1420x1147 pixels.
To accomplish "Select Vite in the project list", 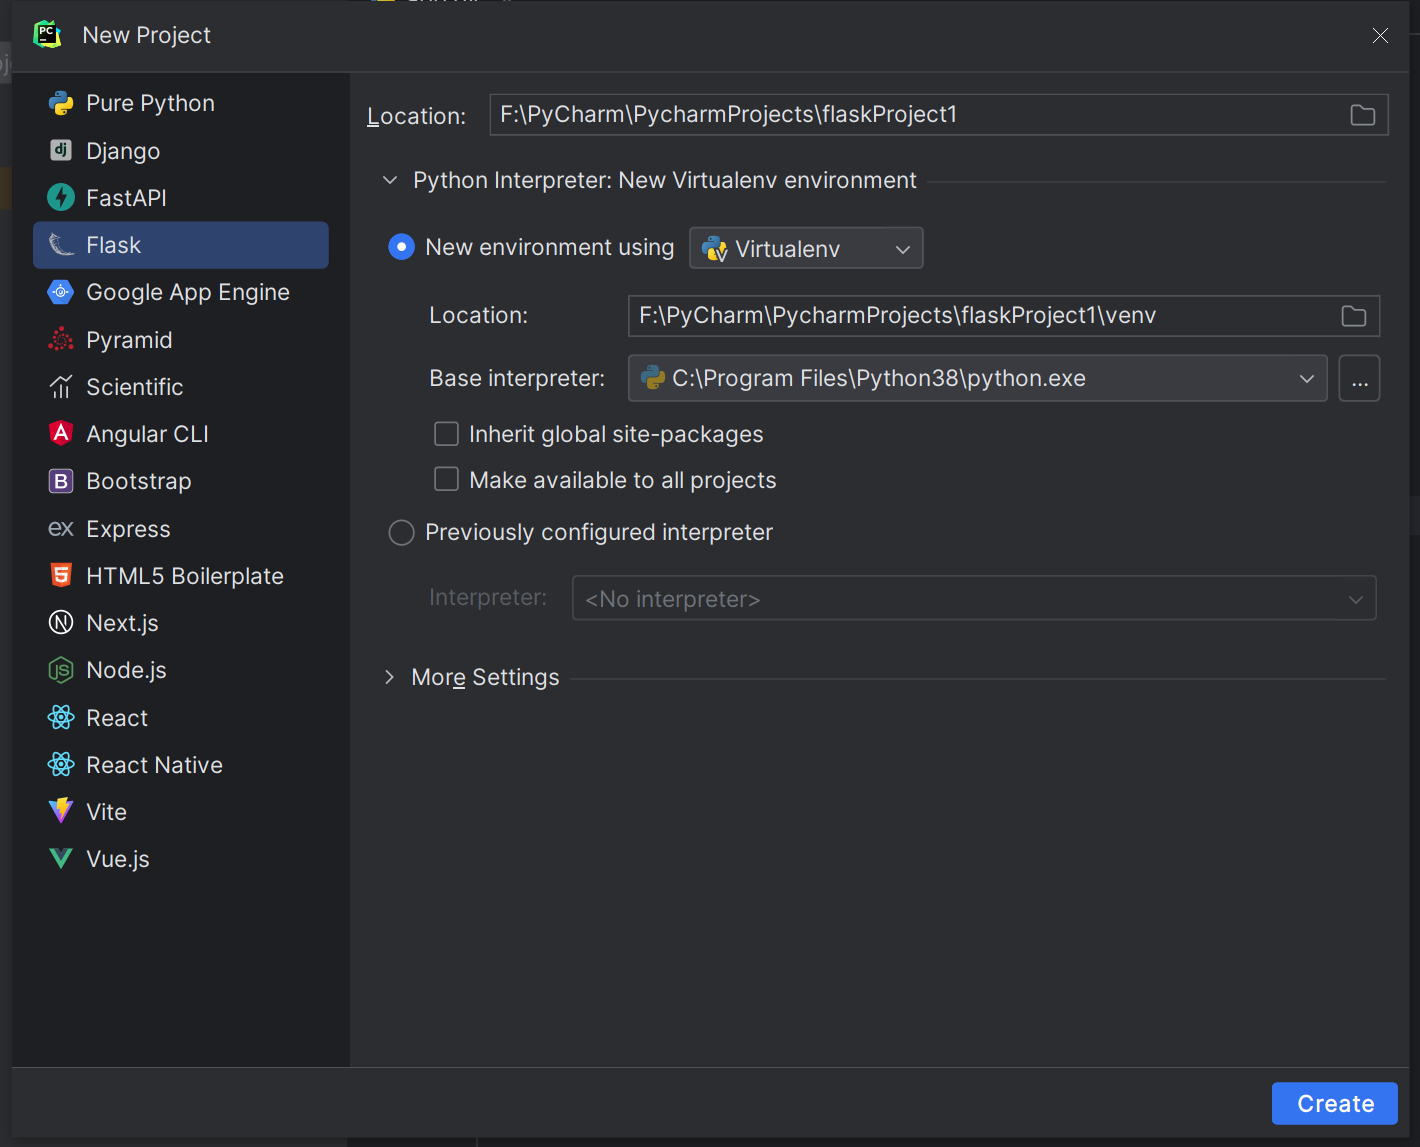I will tap(181, 811).
